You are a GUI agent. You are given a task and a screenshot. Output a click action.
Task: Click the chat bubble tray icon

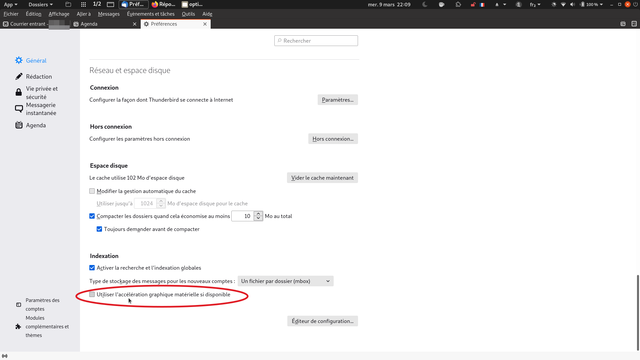[441, 4]
